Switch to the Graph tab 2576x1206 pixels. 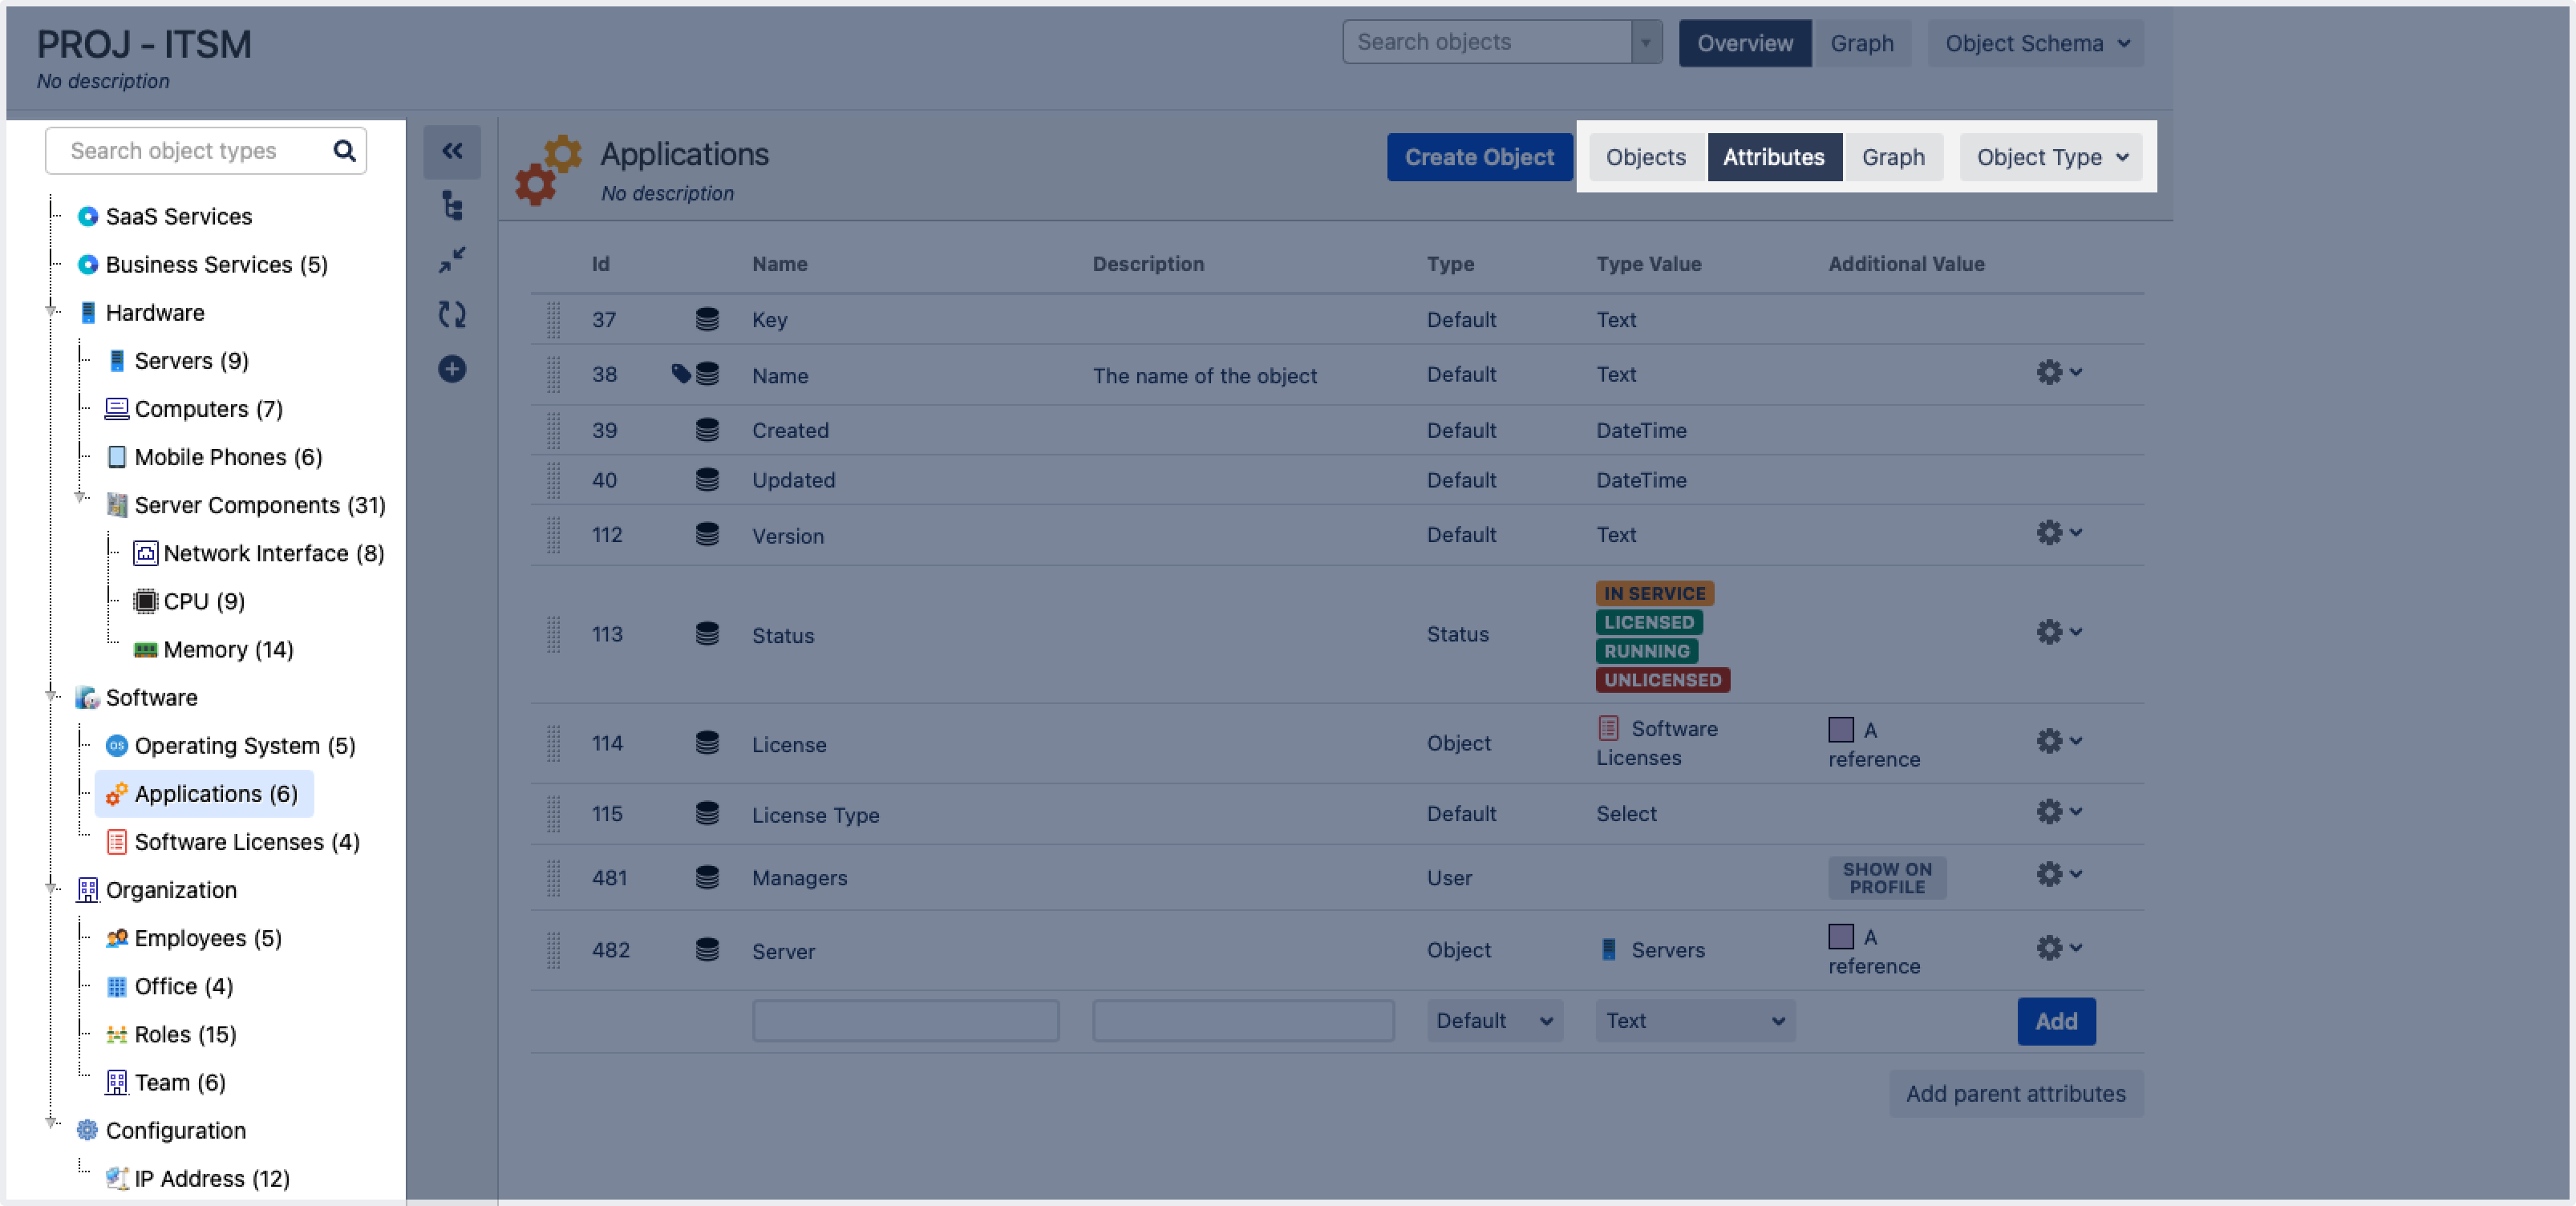pyautogui.click(x=1893, y=157)
